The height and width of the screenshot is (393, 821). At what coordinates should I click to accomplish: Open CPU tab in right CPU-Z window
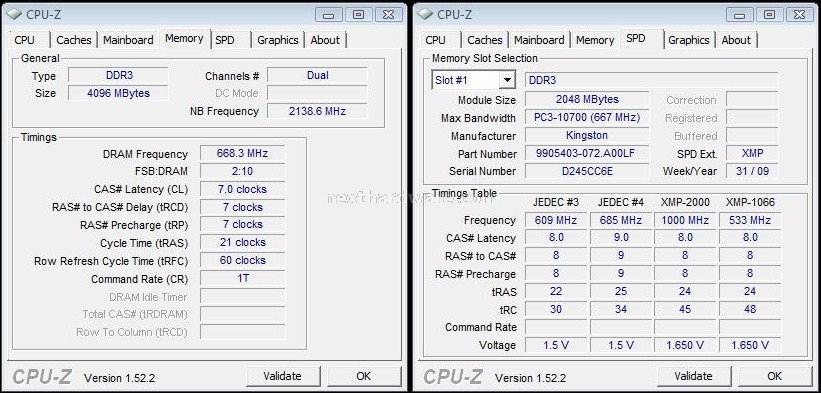[436, 40]
